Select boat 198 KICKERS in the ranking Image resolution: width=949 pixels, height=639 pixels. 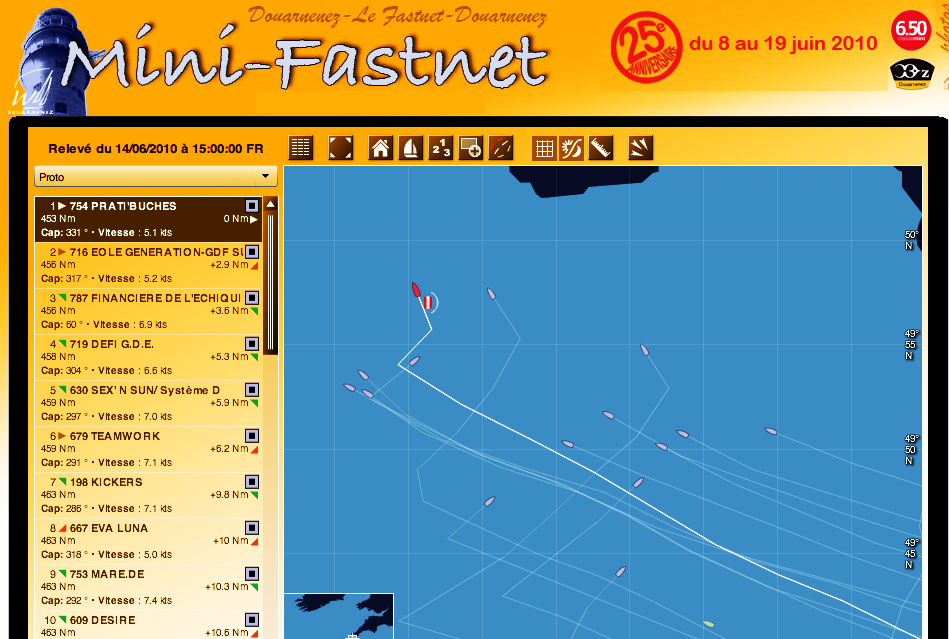(148, 495)
